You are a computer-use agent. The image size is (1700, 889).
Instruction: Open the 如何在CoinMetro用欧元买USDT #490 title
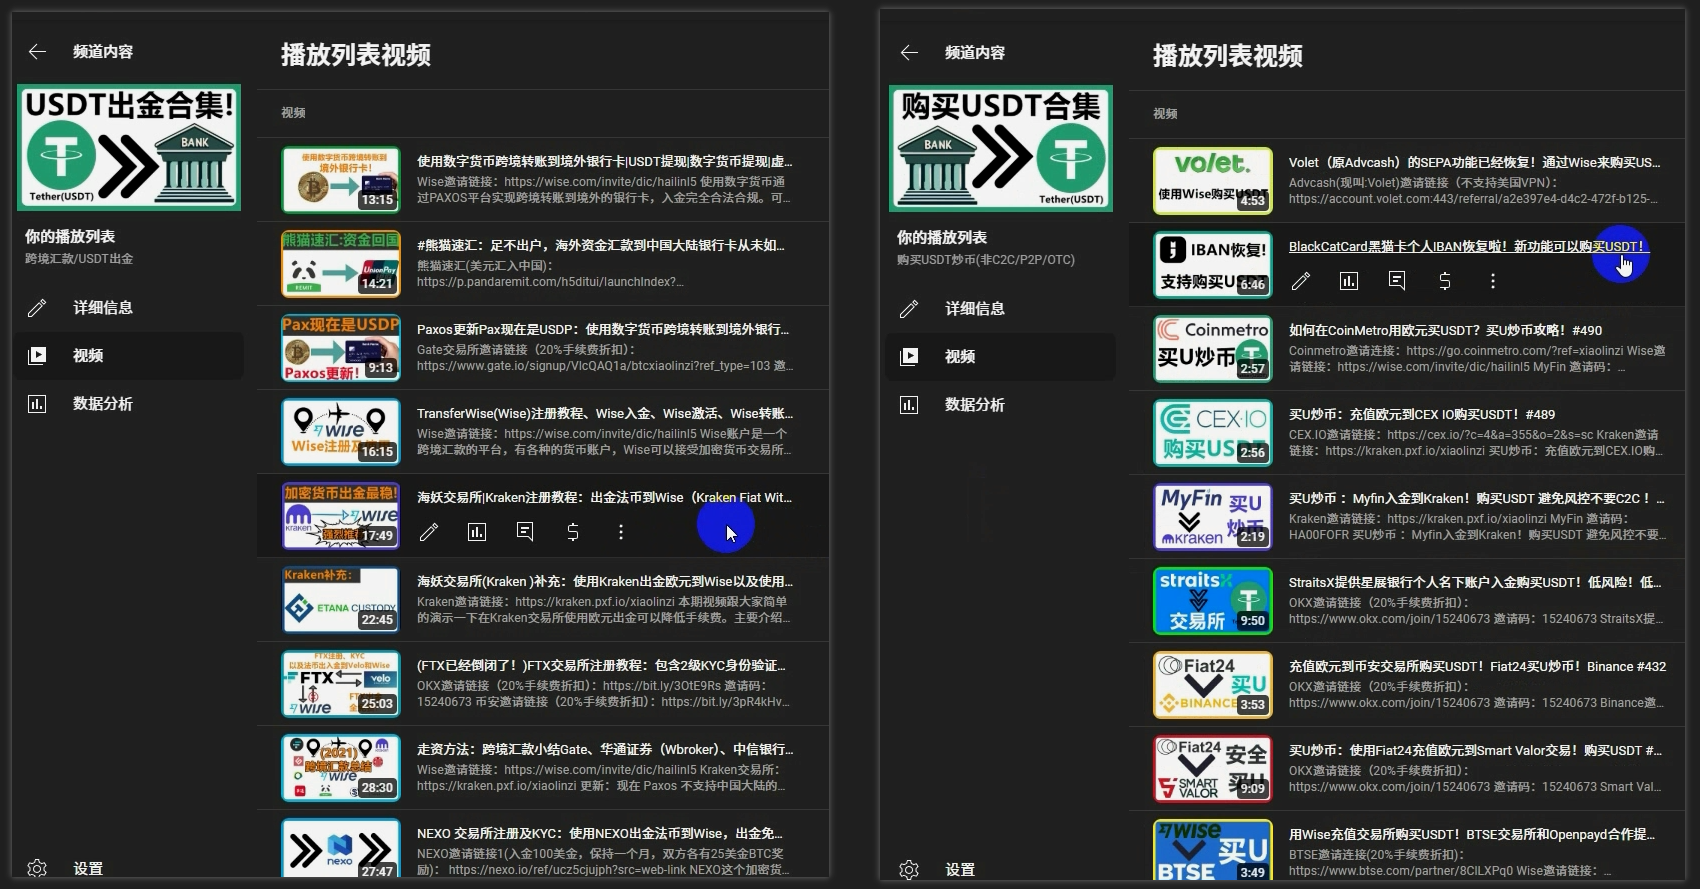(1445, 330)
